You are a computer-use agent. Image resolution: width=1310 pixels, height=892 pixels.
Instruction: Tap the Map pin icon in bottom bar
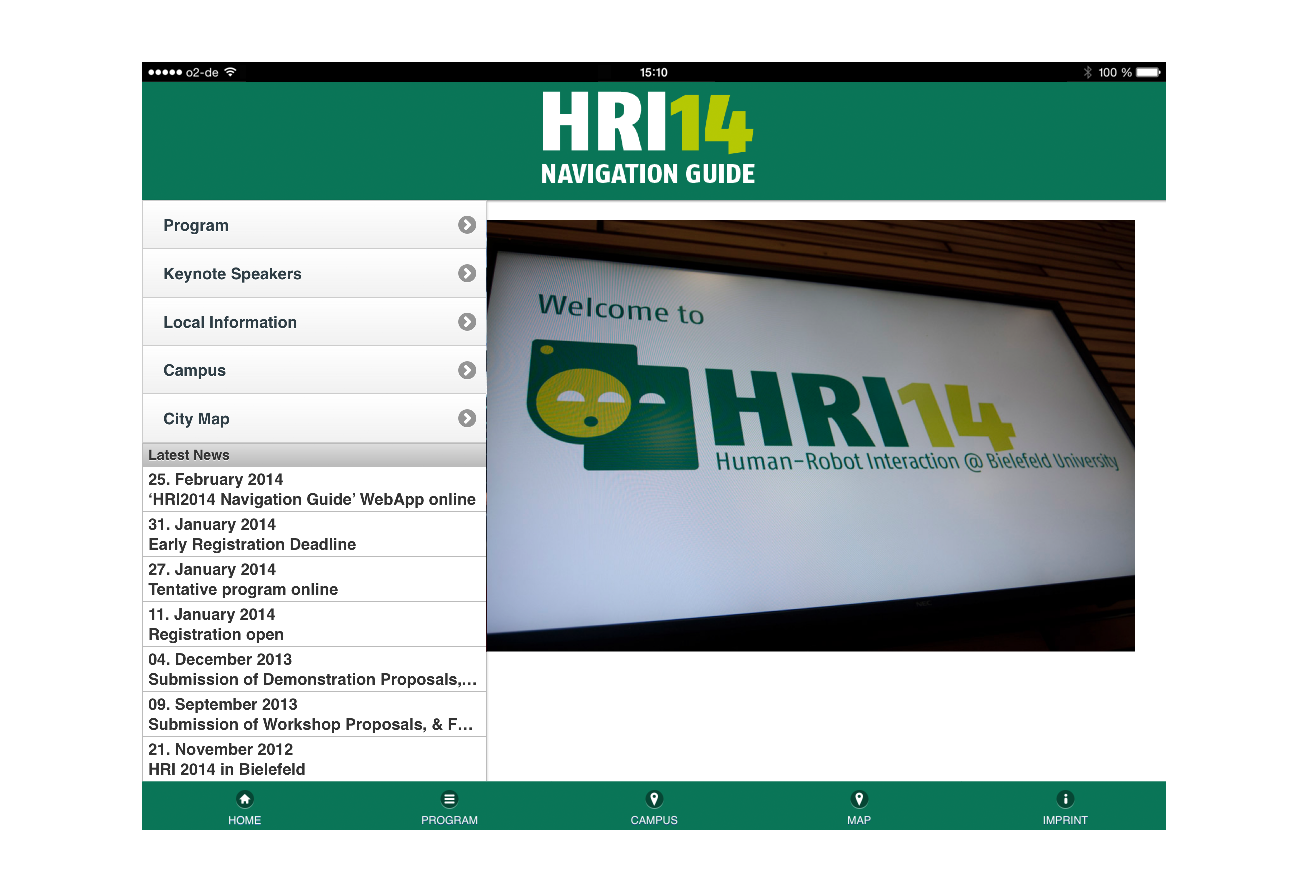[858, 799]
